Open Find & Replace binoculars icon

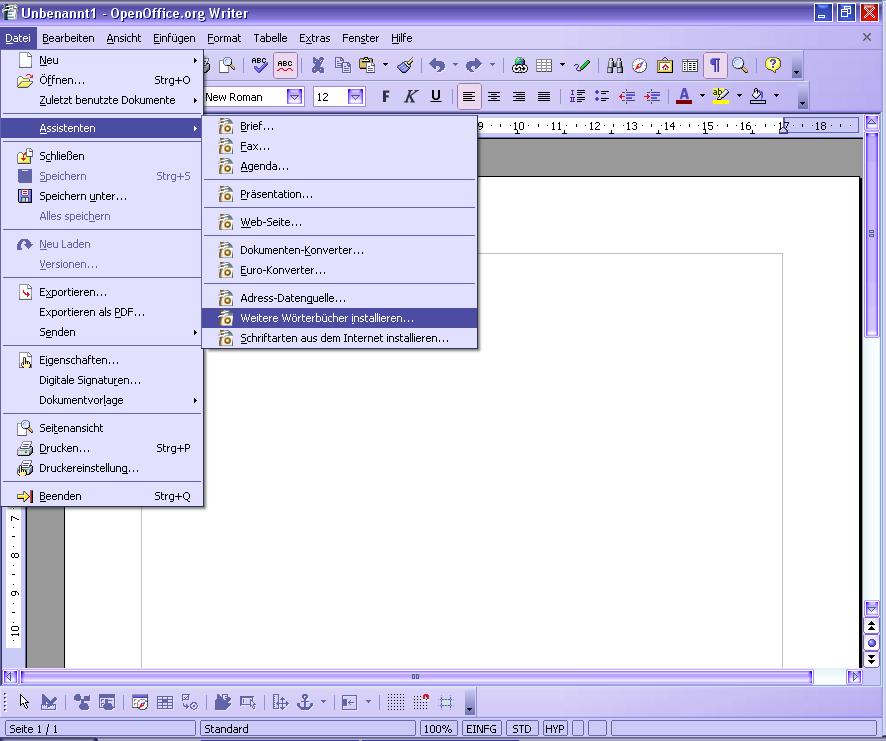[615, 66]
